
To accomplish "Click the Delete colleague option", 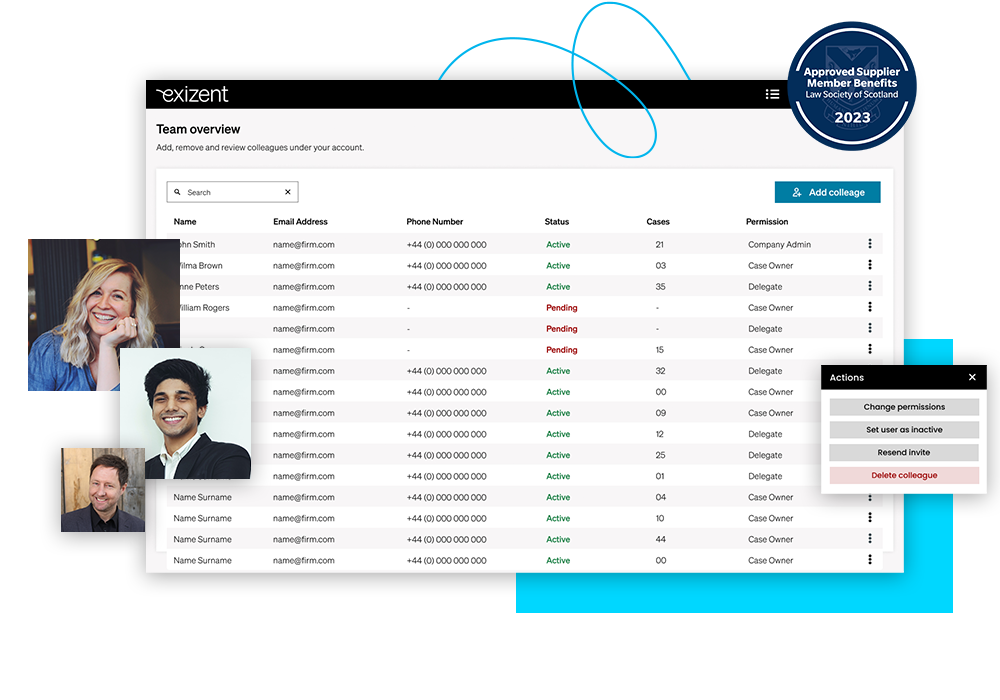I will (903, 475).
